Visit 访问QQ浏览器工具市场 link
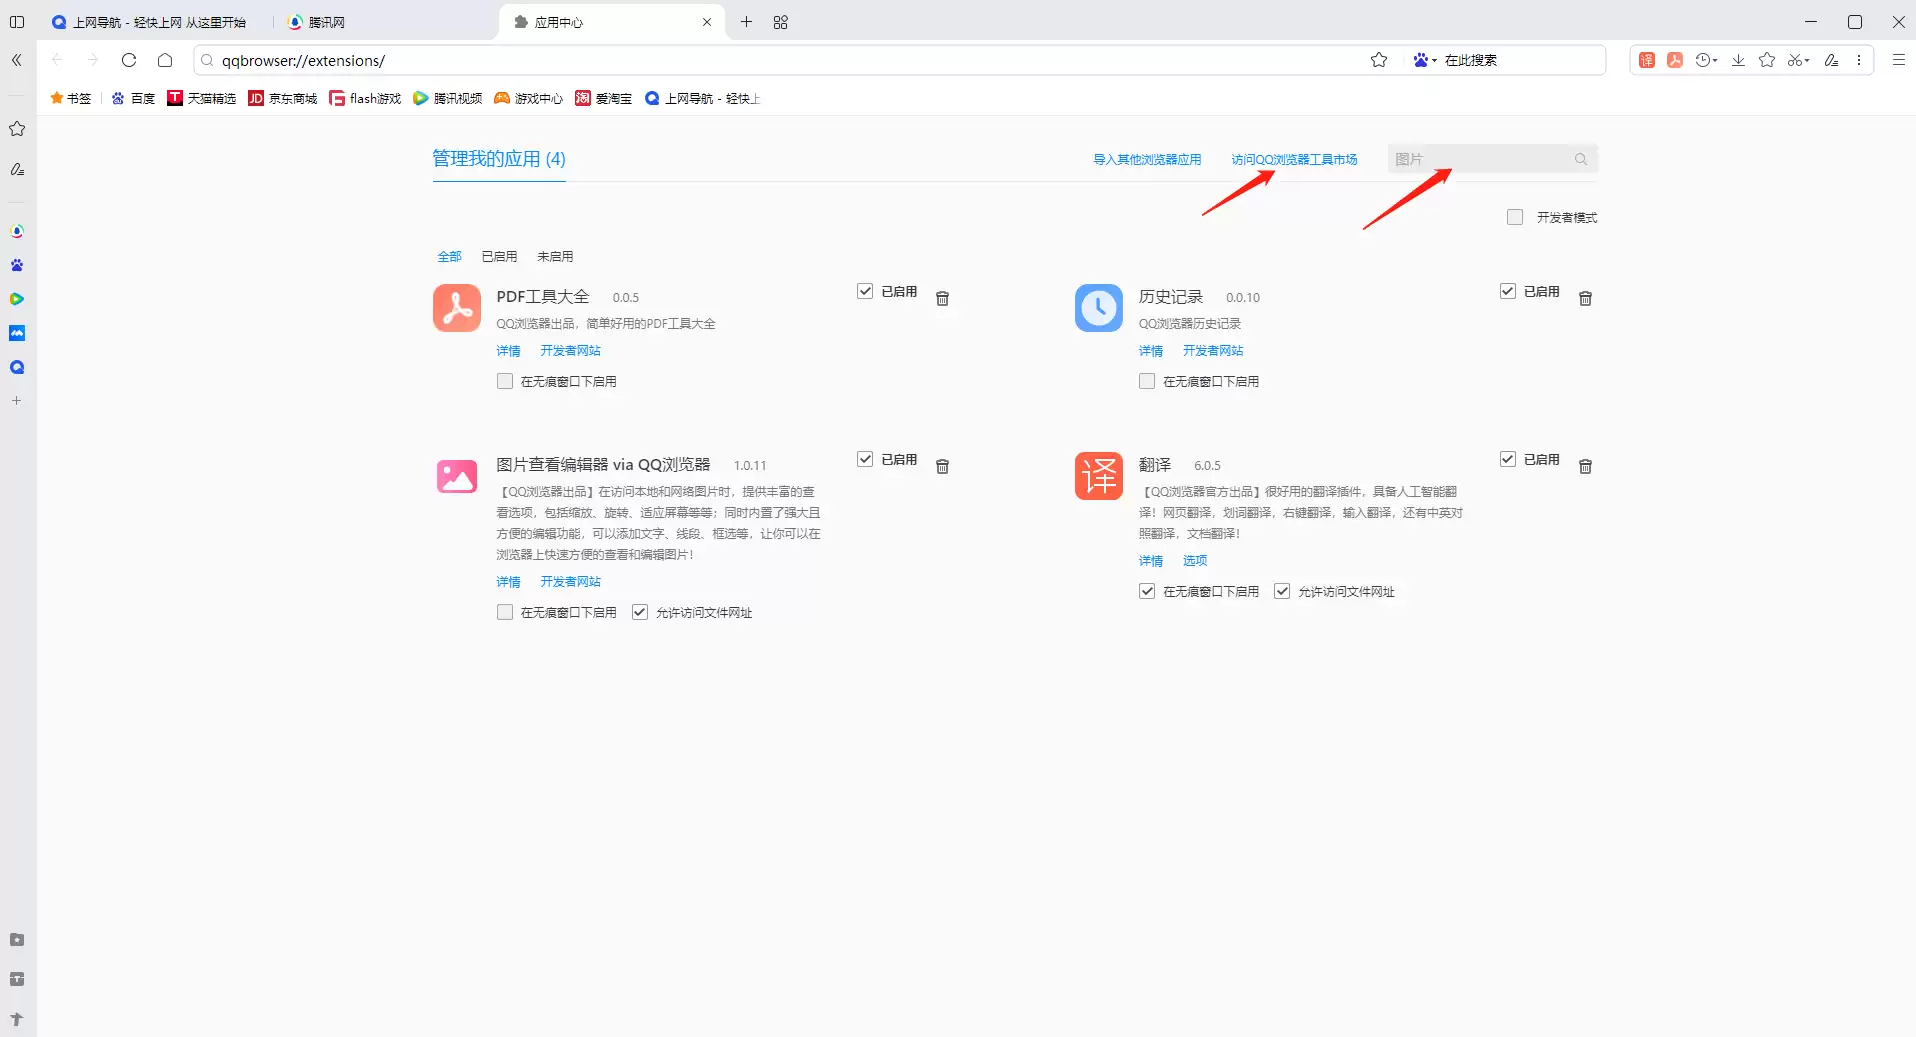Viewport: 1916px width, 1037px height. pyautogui.click(x=1294, y=159)
